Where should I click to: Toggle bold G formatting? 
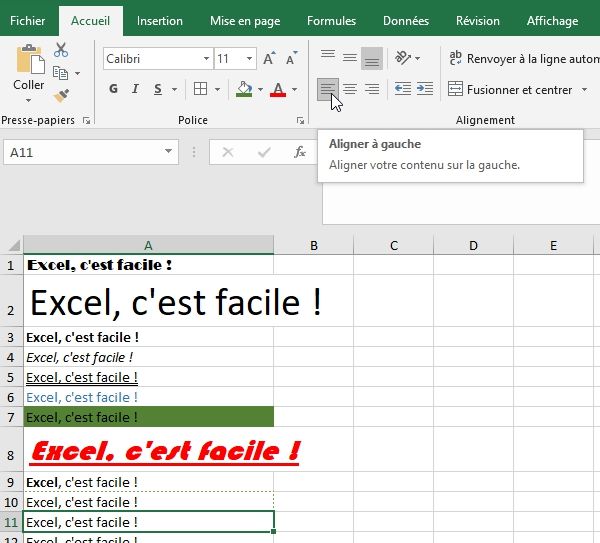113,89
